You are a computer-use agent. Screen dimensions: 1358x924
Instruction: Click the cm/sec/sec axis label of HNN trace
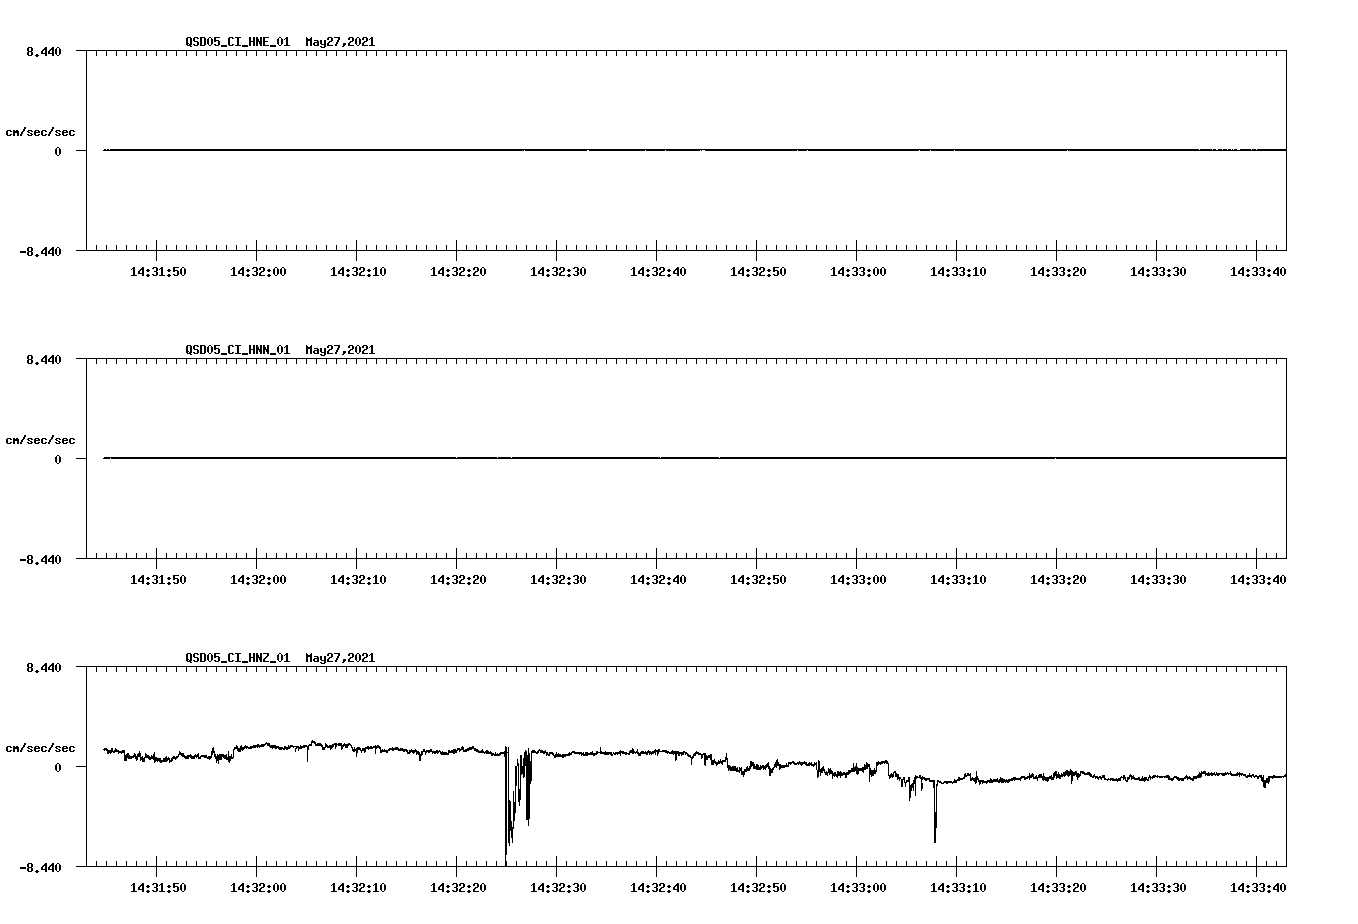coord(41,439)
